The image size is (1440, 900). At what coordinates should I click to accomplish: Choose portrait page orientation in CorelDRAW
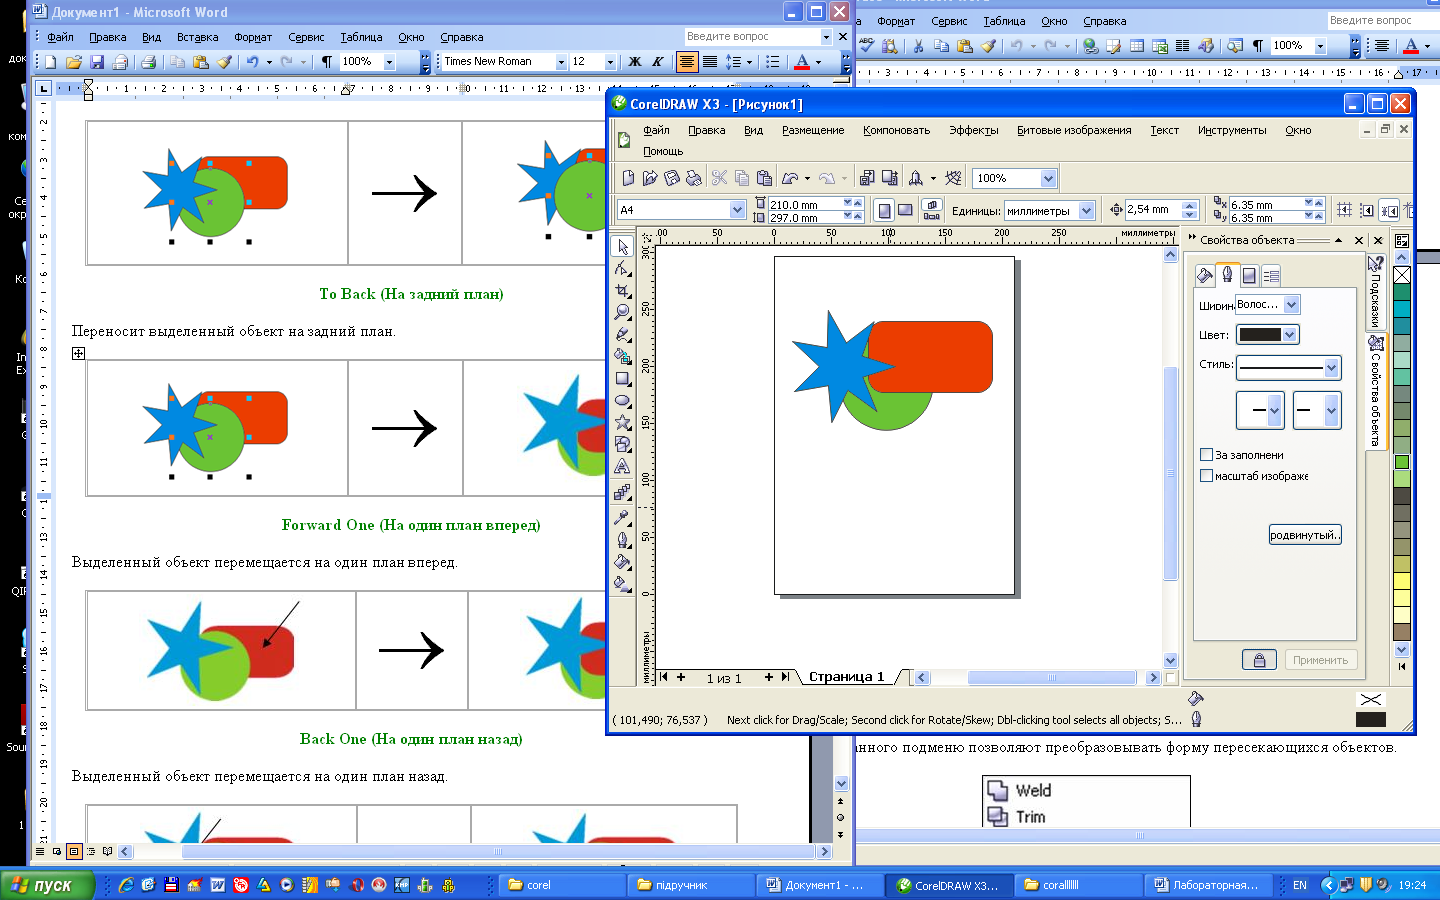(884, 210)
